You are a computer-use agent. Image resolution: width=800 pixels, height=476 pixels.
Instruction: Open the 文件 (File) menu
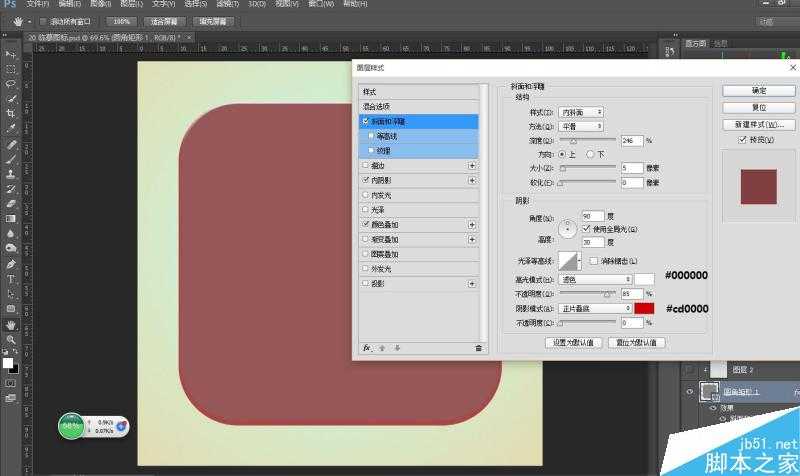[x=37, y=4]
